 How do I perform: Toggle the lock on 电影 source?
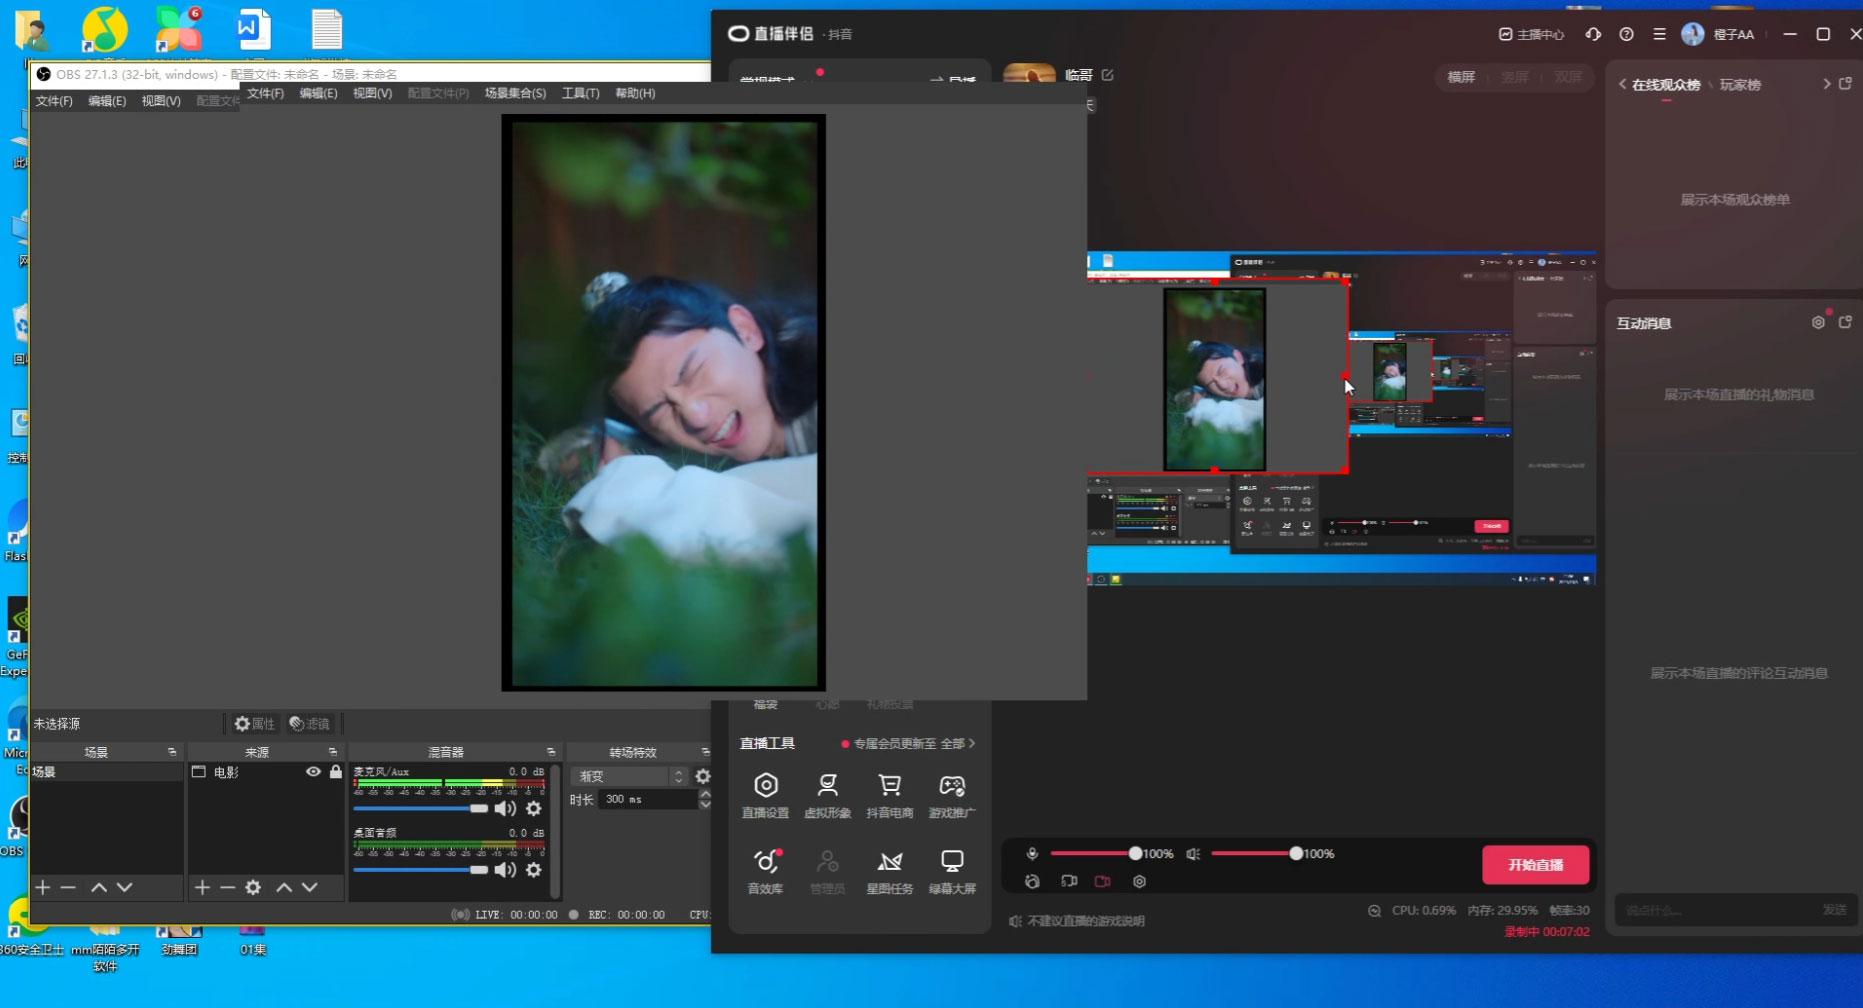pos(336,772)
